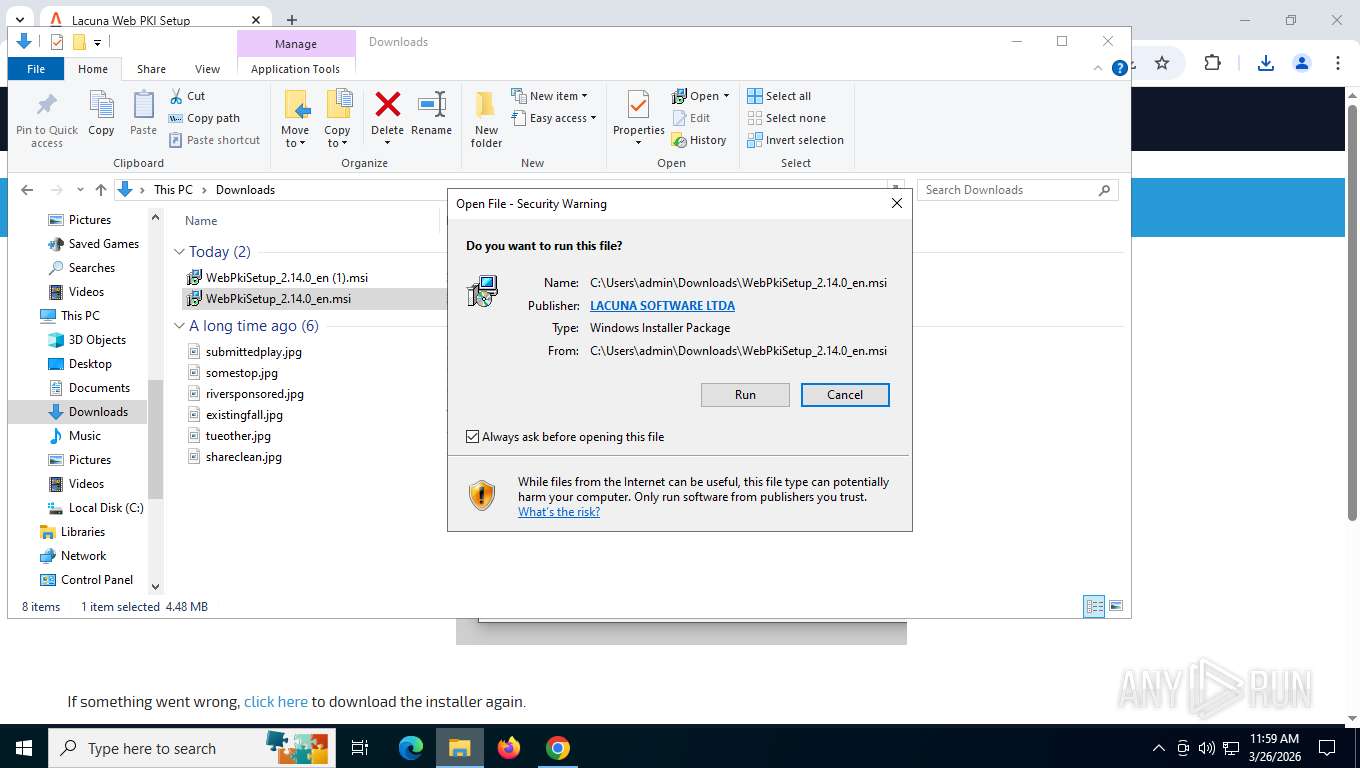This screenshot has height=768, width=1360.
Task: Open the Easy access dropdown
Action: click(x=553, y=118)
